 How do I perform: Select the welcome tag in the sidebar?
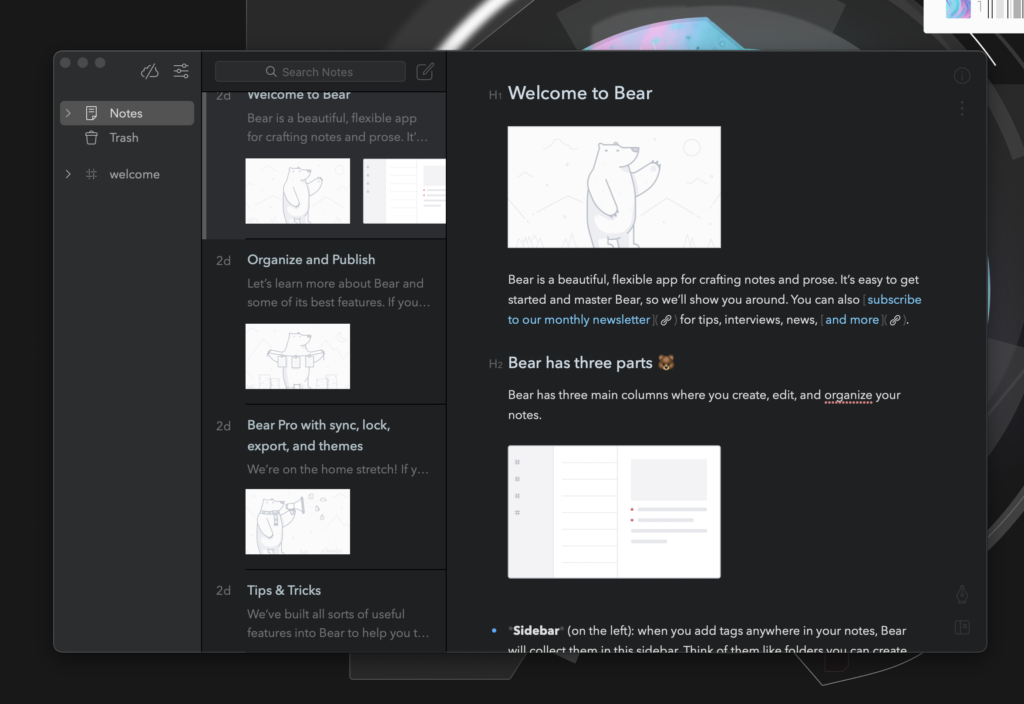tap(135, 174)
